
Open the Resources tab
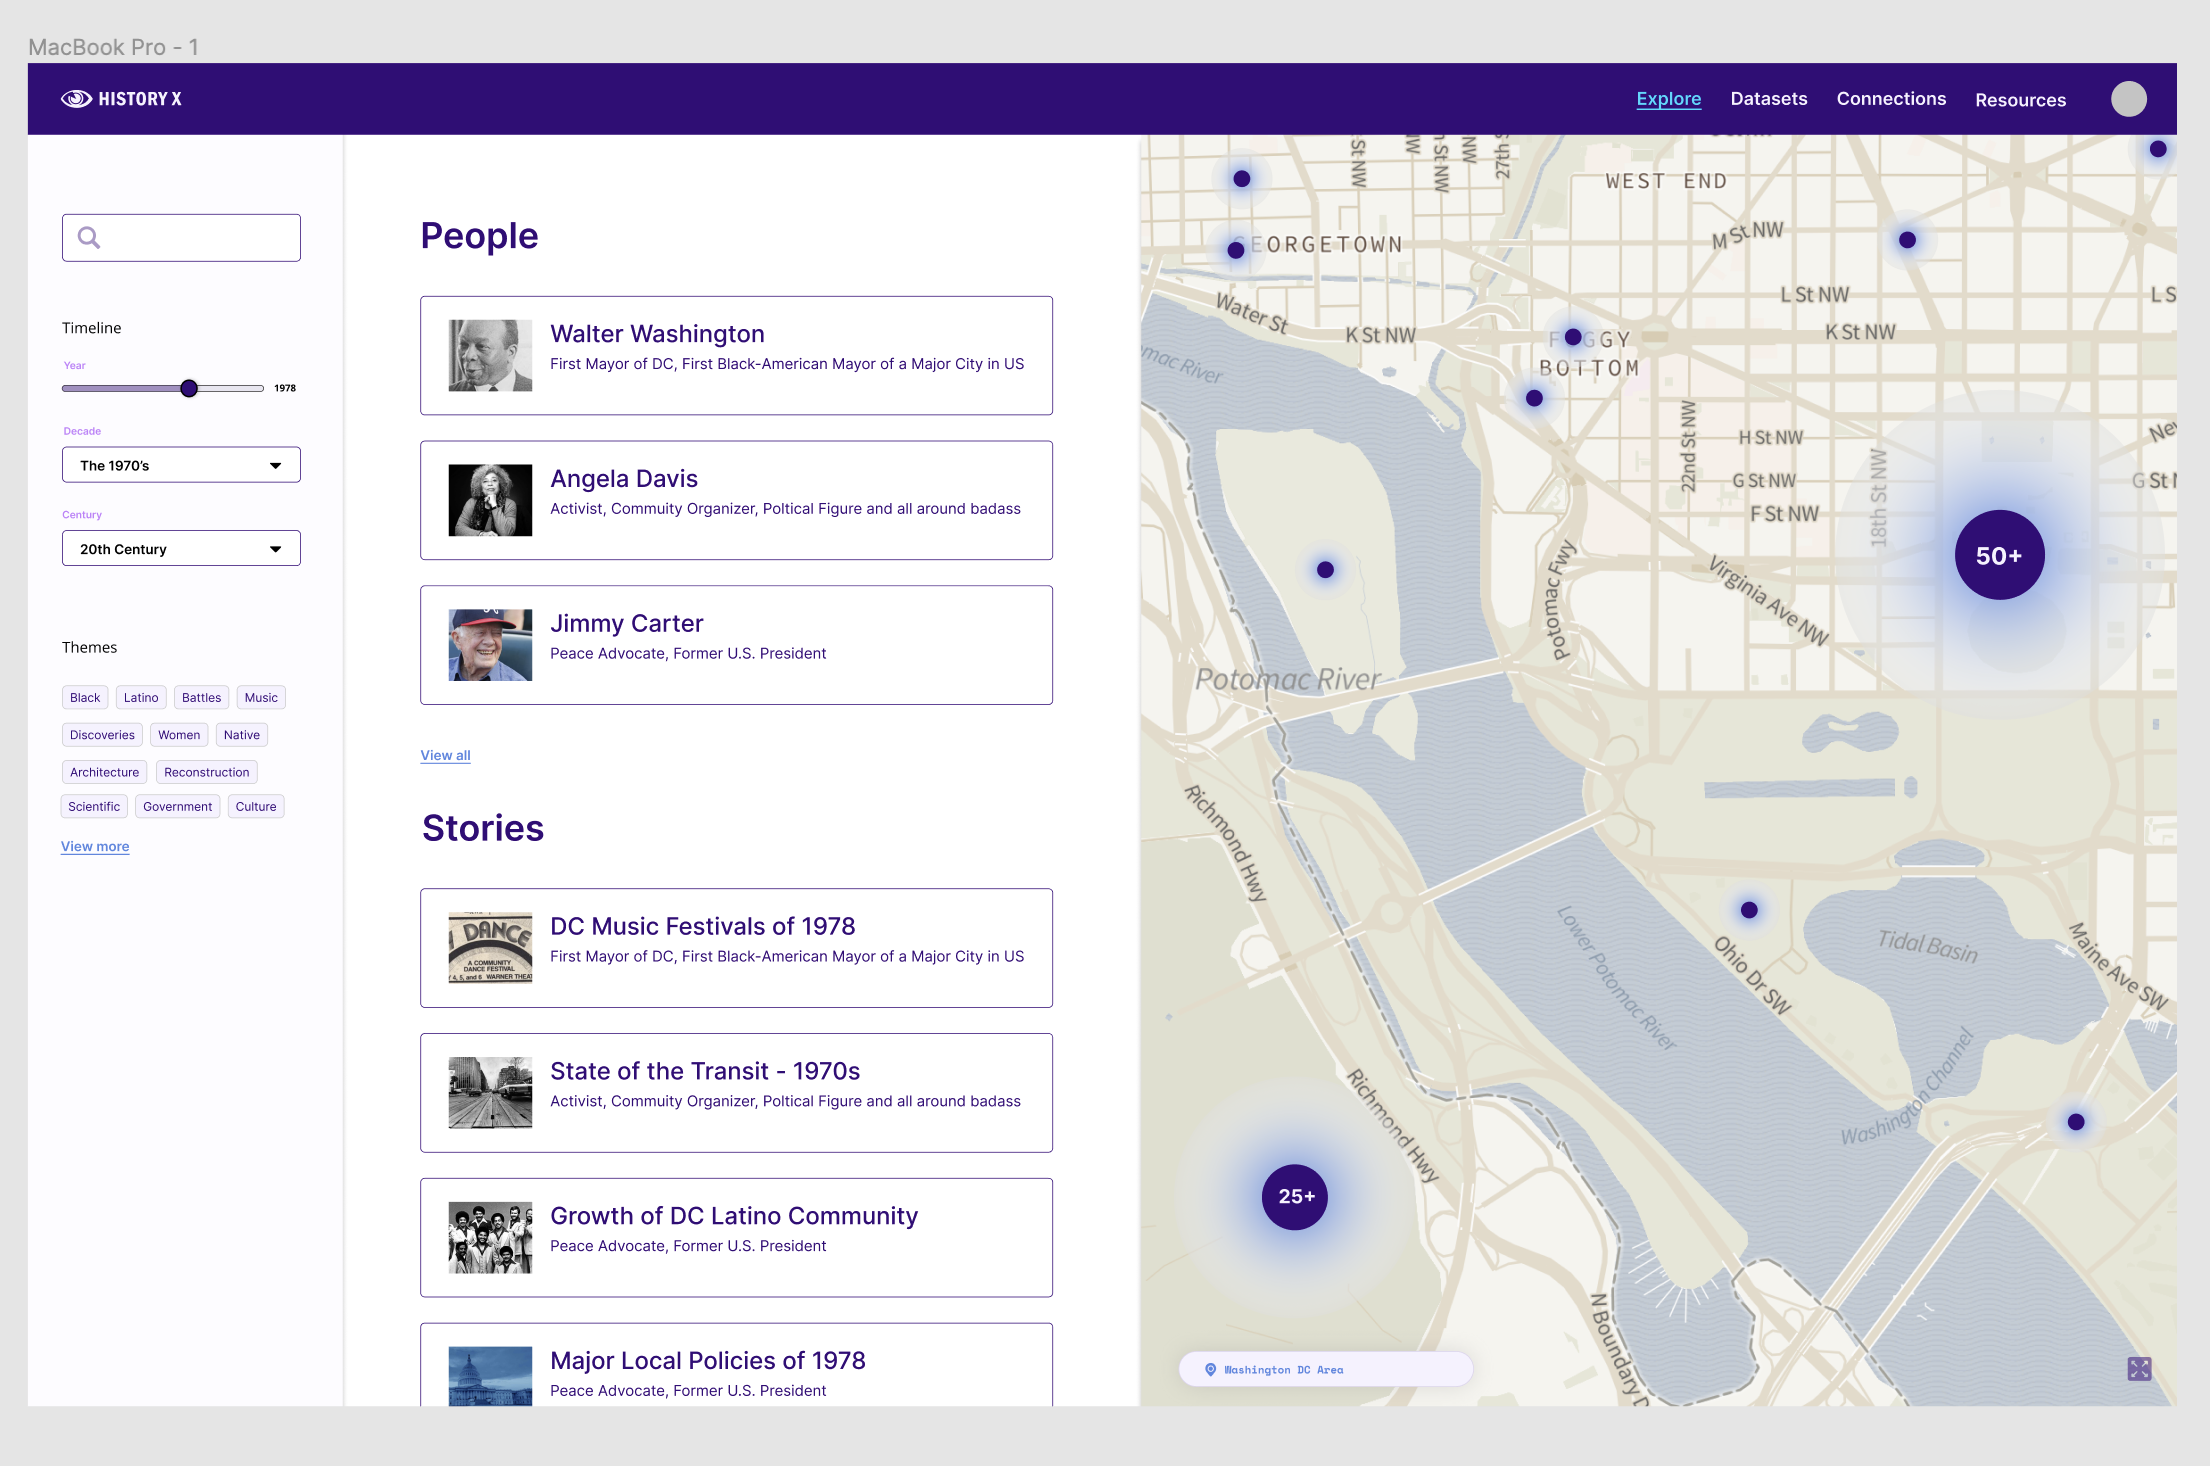tap(2020, 100)
